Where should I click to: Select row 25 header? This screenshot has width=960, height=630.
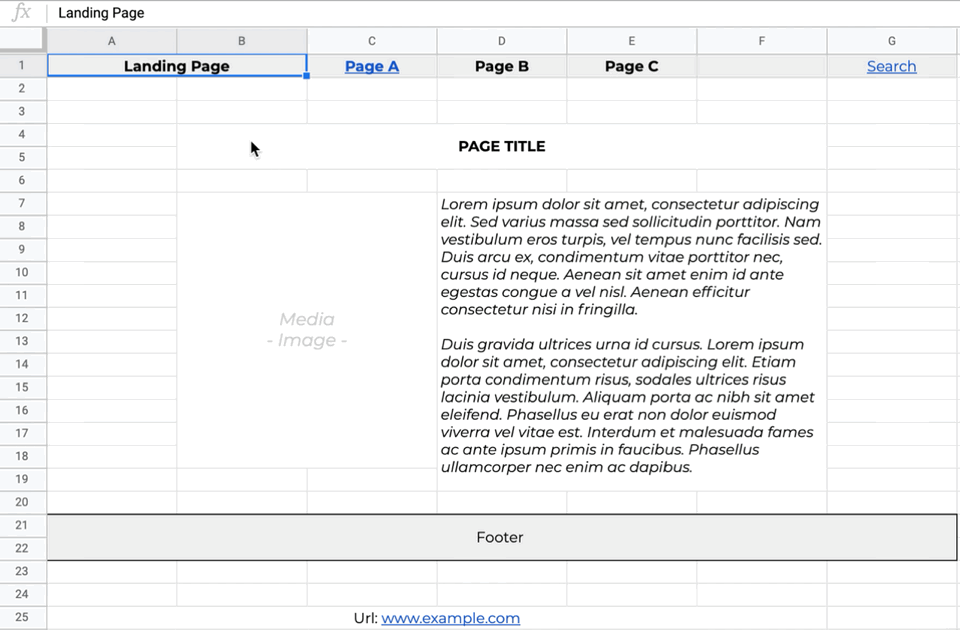(x=22, y=617)
